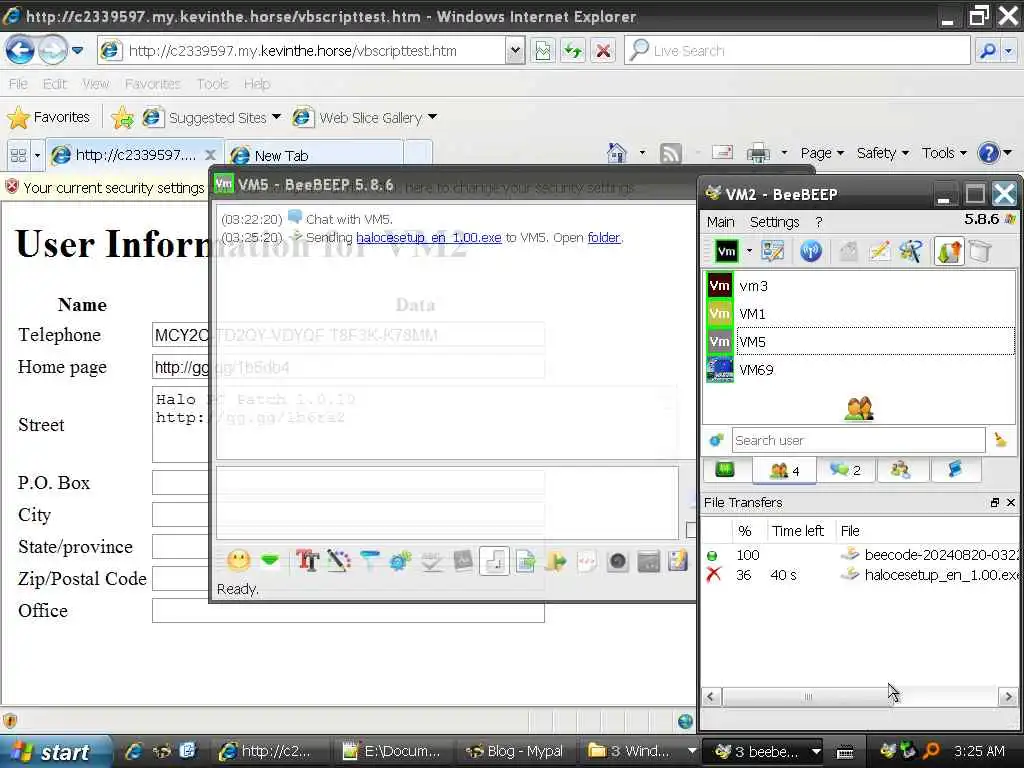The image size is (1024, 768).
Task: Open the ? help menu in BeeBEEP
Action: click(x=819, y=222)
